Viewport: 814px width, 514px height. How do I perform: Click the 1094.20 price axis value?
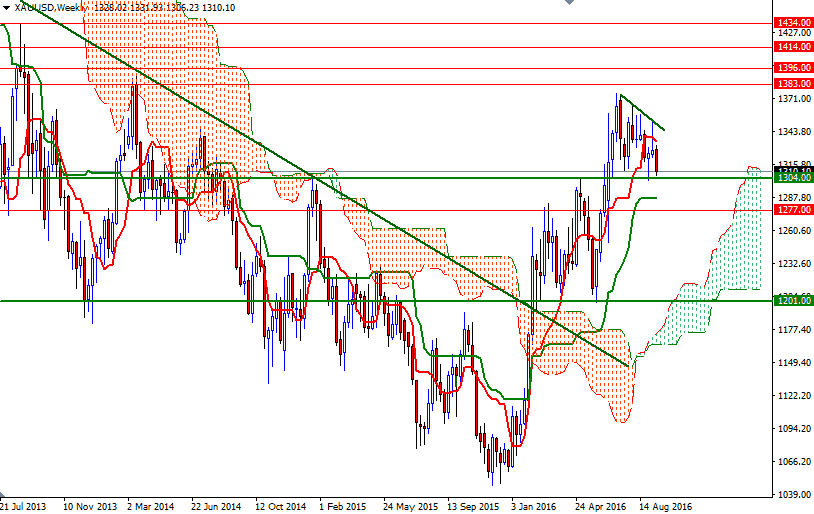[794, 428]
